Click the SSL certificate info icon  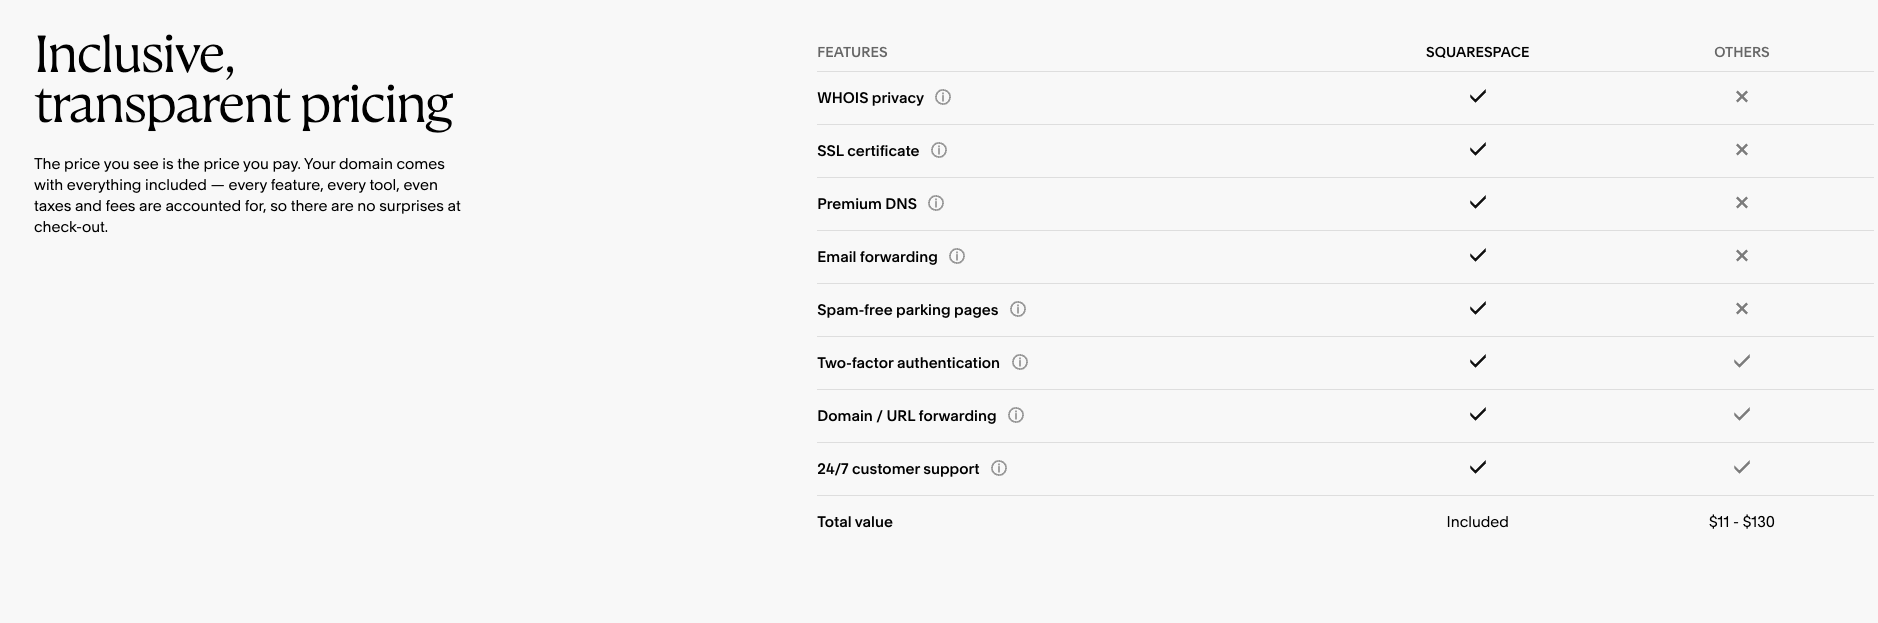tap(938, 150)
